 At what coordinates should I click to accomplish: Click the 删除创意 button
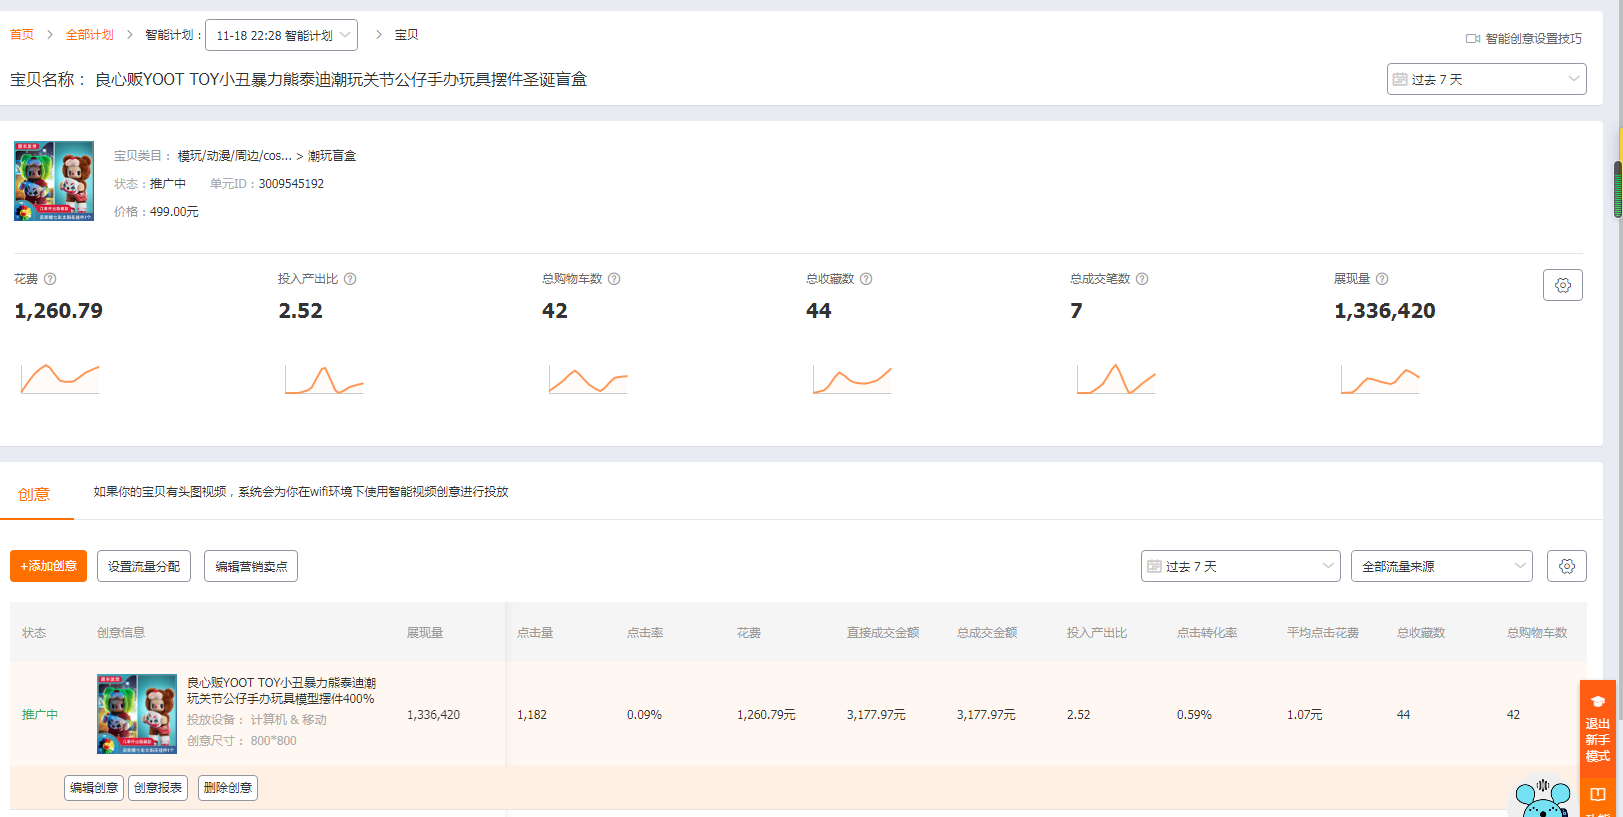[x=228, y=788]
